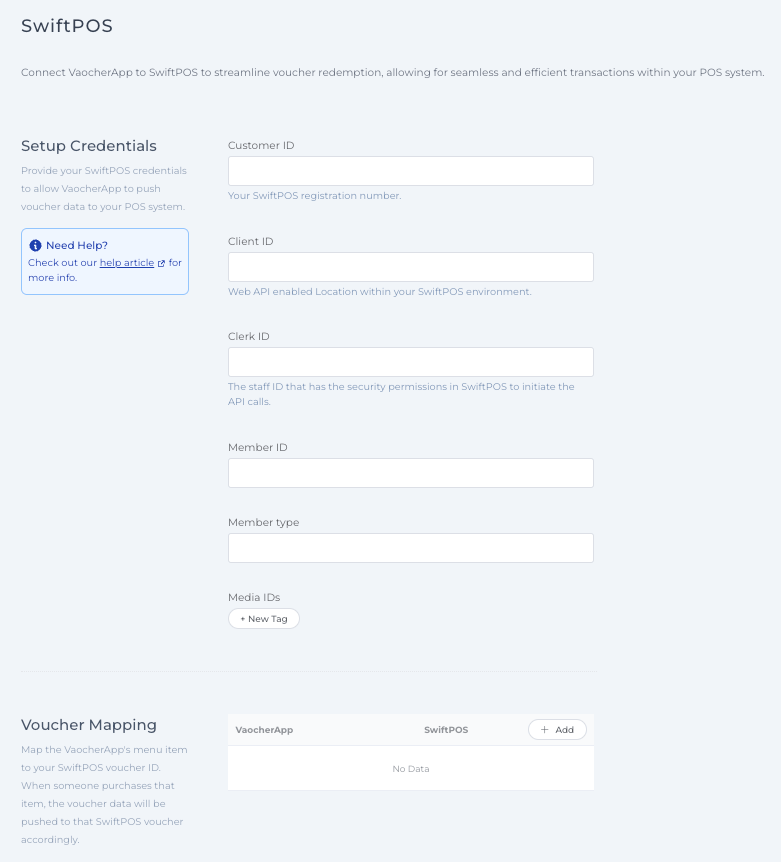The height and width of the screenshot is (862, 781).
Task: Click the Setup Credentials section heading
Action: coord(88,146)
